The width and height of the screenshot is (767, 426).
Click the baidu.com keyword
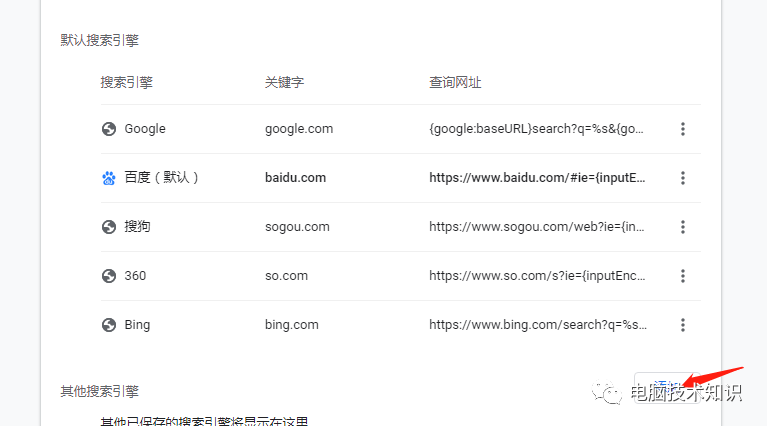(x=295, y=178)
